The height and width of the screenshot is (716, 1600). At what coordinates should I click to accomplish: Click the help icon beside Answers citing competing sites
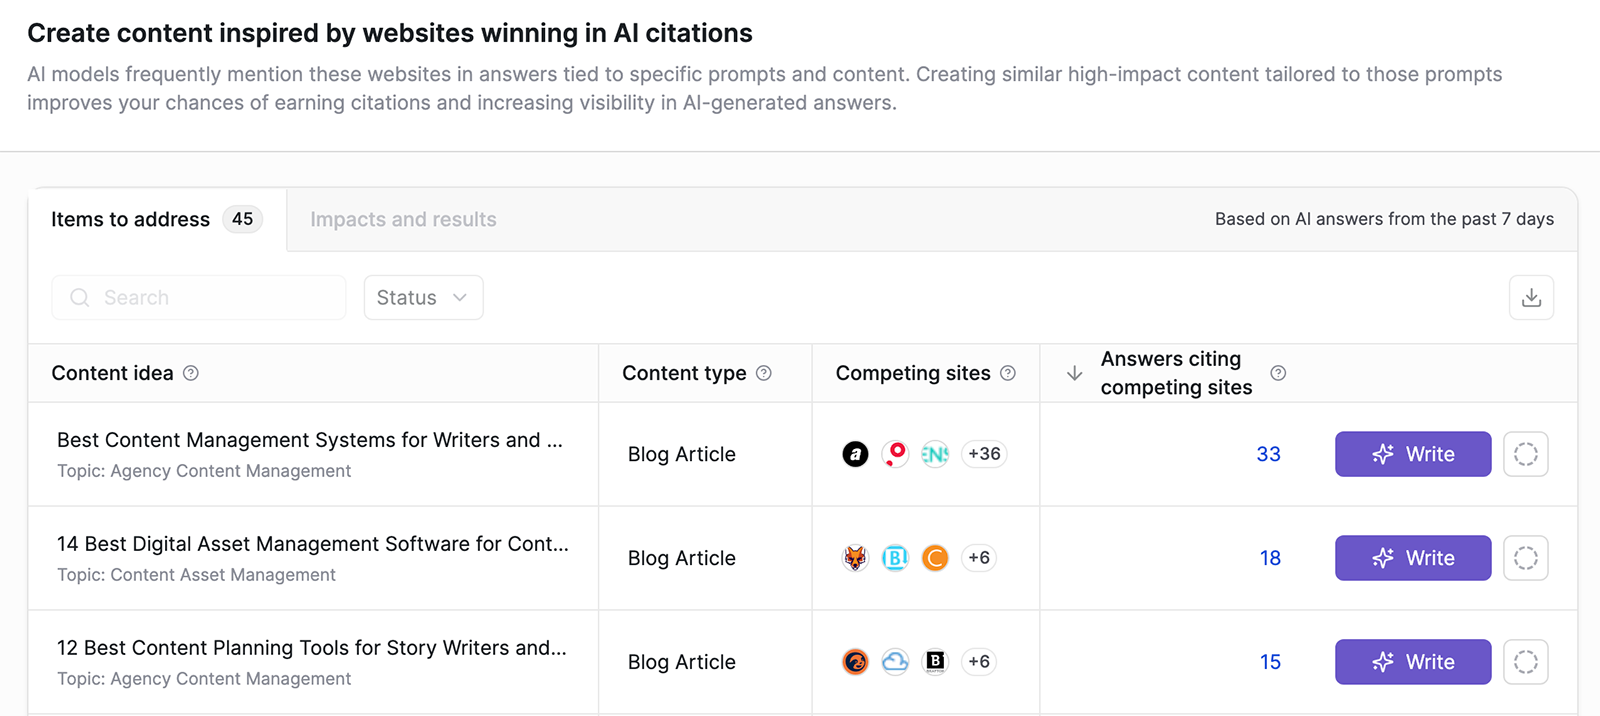[x=1278, y=373]
